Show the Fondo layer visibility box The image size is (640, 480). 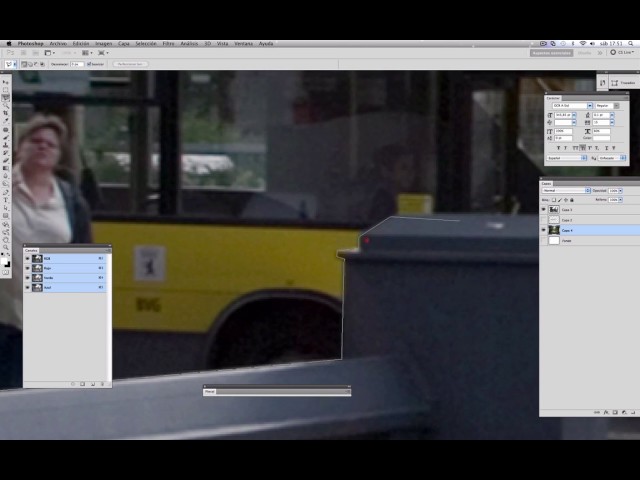[x=543, y=241]
